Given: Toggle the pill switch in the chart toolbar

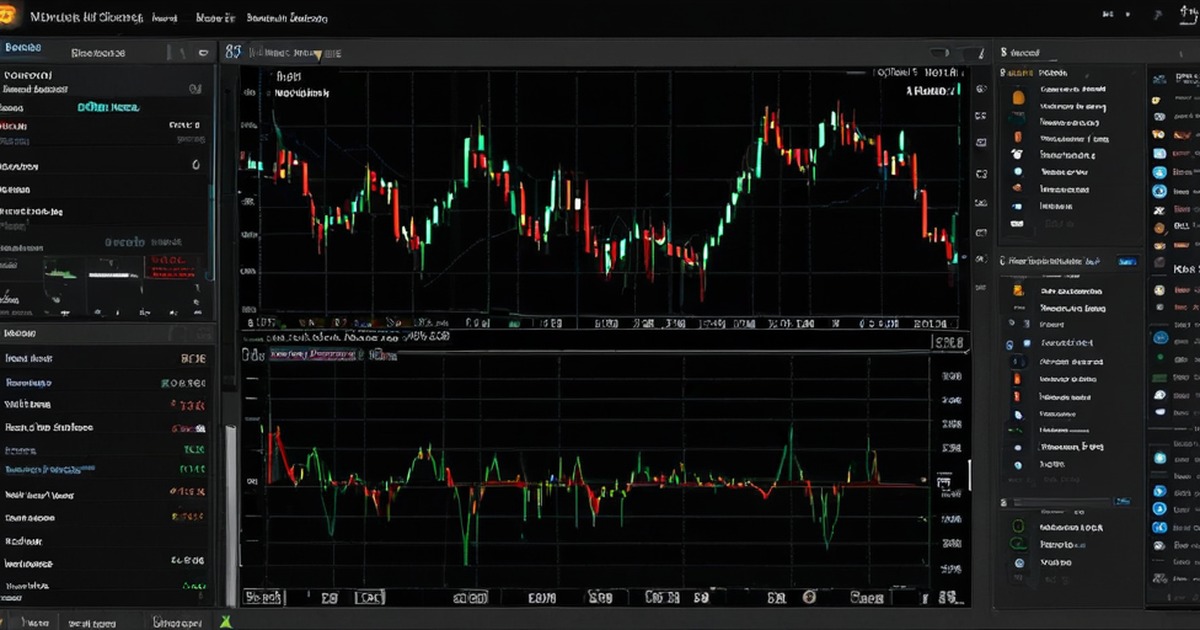Looking at the screenshot, I should click(941, 53).
